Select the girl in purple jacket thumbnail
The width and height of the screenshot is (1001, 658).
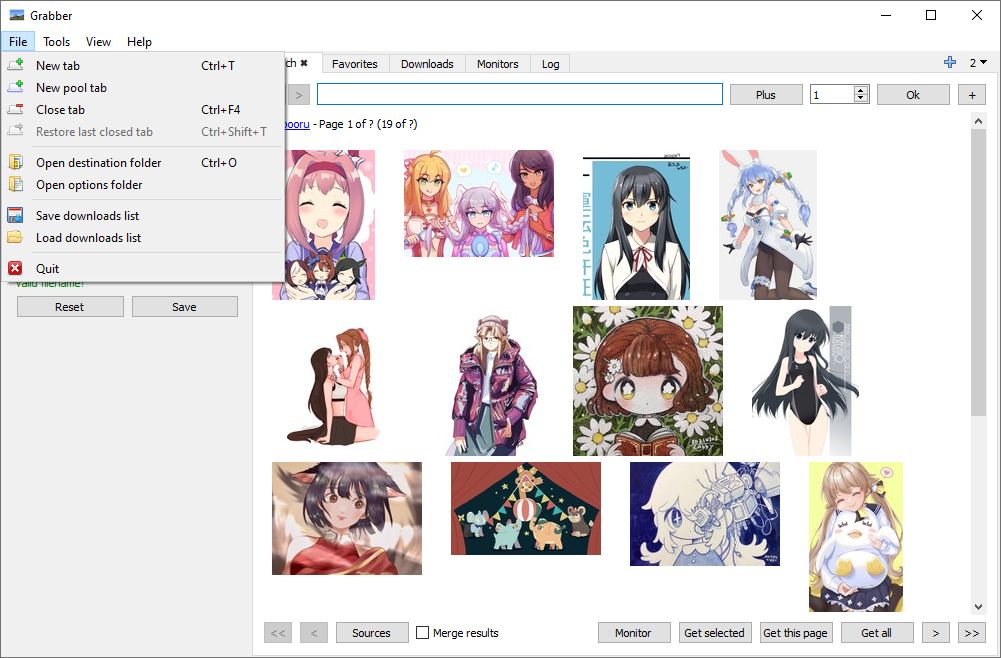(x=492, y=384)
